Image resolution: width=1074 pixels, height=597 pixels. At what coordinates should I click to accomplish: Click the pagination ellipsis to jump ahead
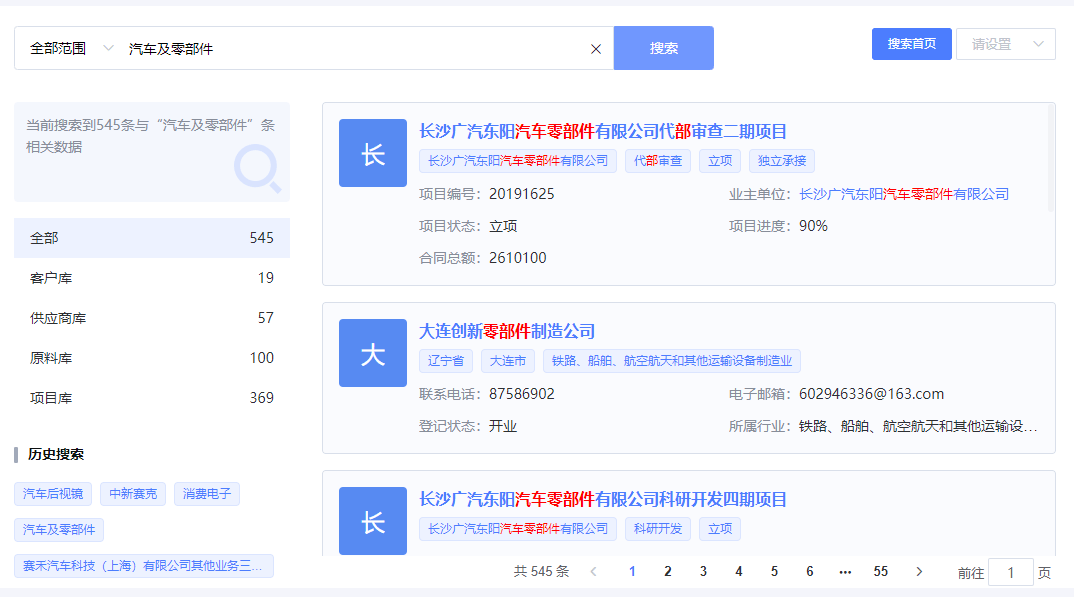845,572
